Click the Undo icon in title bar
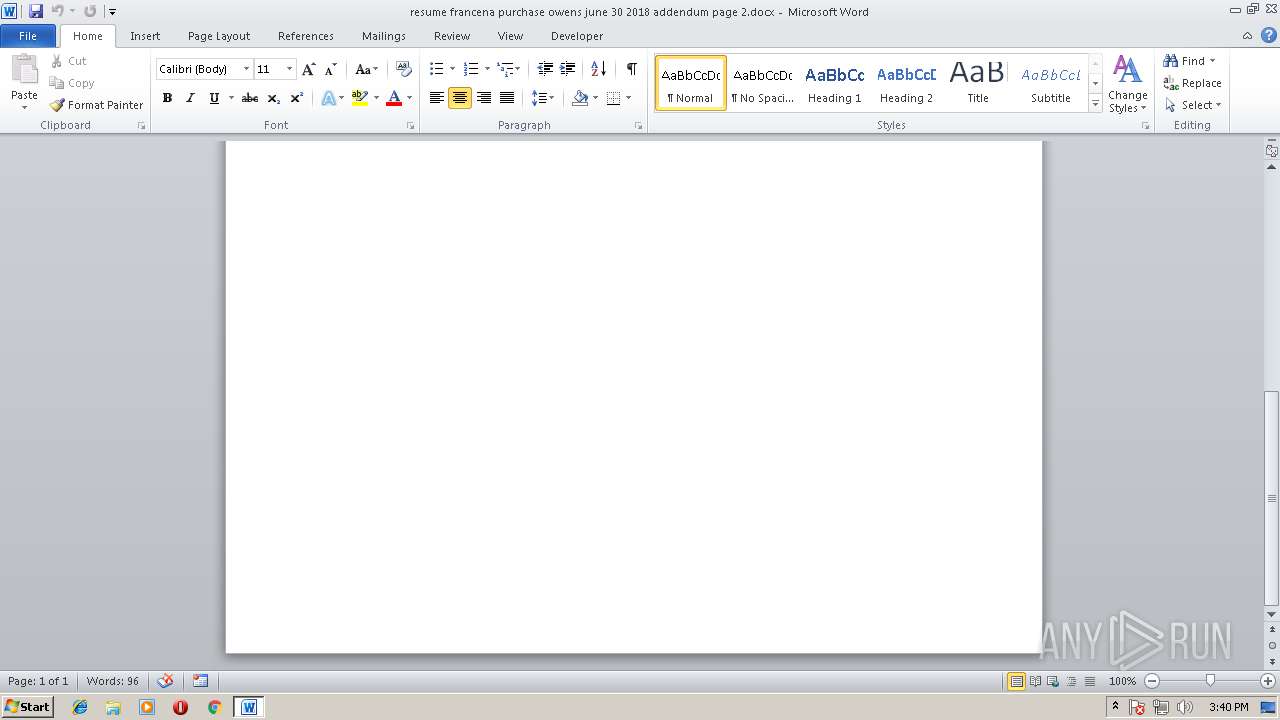Viewport: 1280px width, 720px height. (57, 11)
